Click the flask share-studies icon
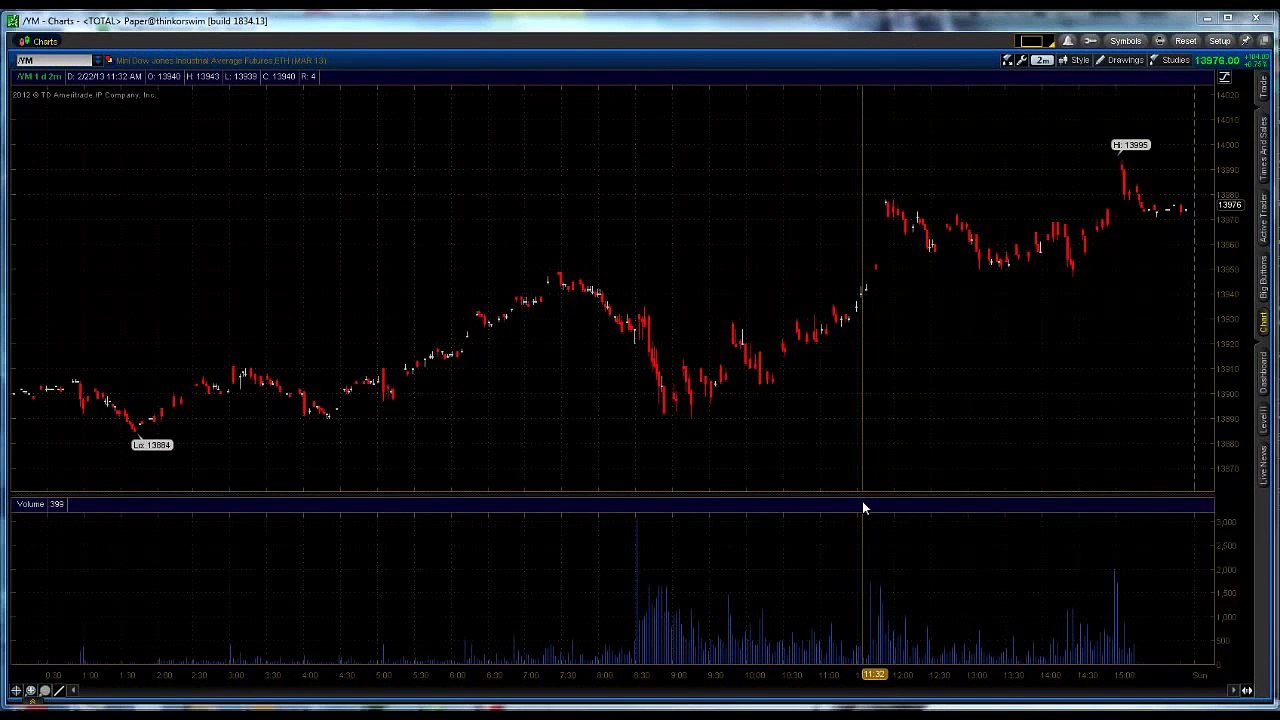The width and height of the screenshot is (1280, 720). click(1007, 61)
